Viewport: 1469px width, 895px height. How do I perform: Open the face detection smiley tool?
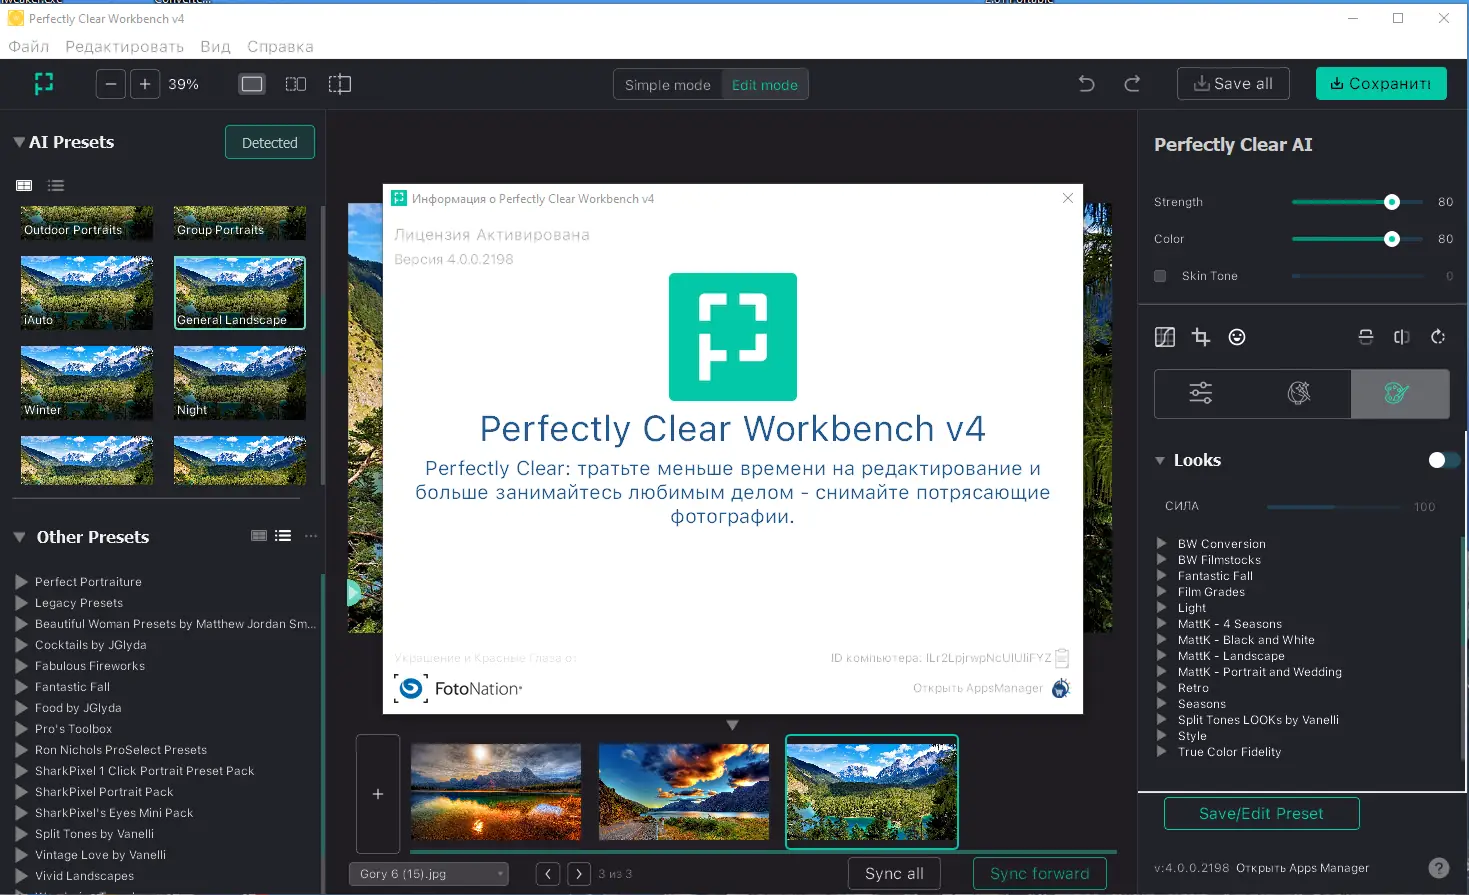[x=1237, y=337]
